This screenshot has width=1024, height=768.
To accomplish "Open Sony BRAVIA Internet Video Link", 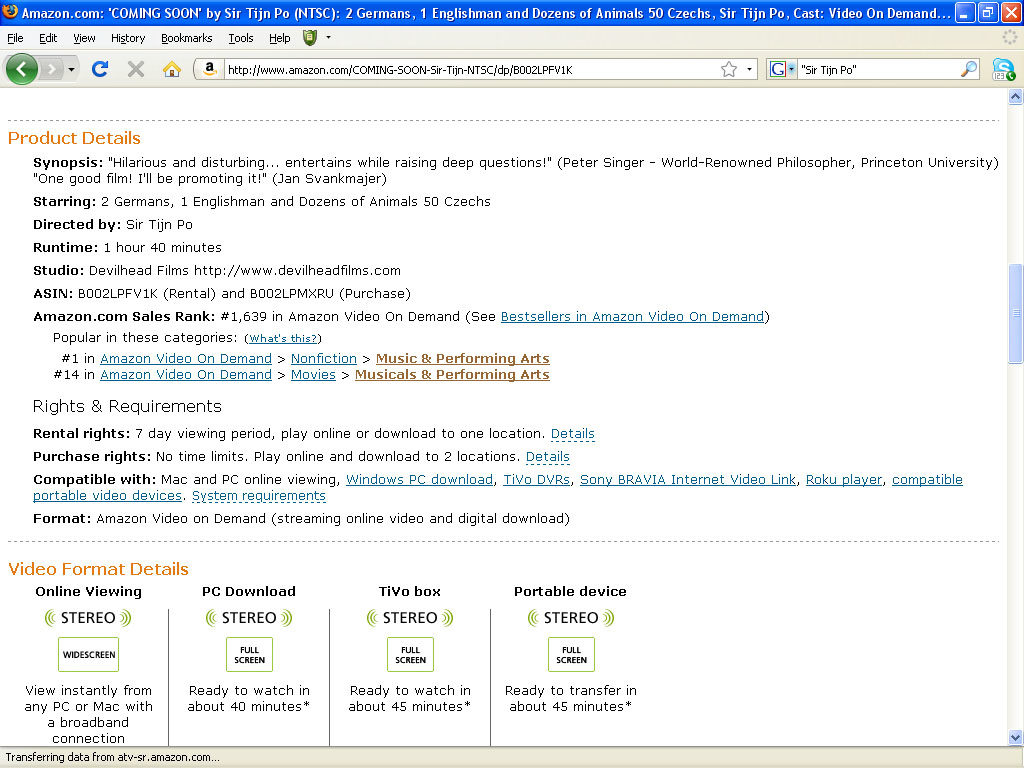I will click(688, 479).
